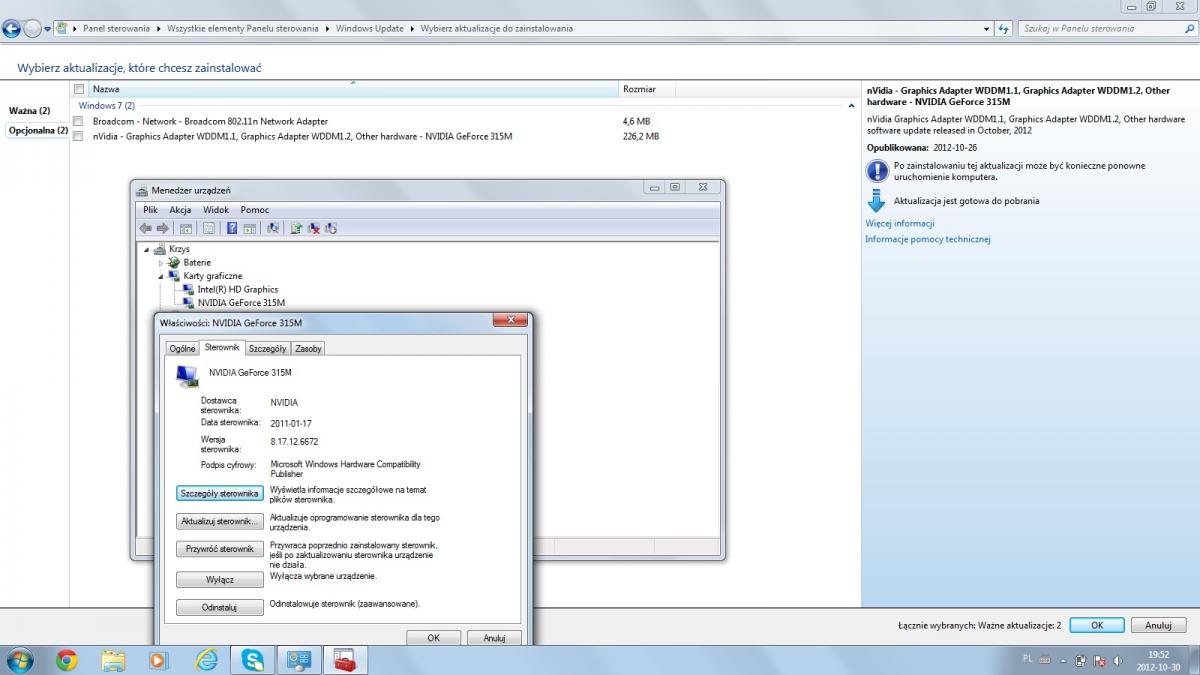
Task: Open Internet Explorer from taskbar
Action: [x=206, y=660]
